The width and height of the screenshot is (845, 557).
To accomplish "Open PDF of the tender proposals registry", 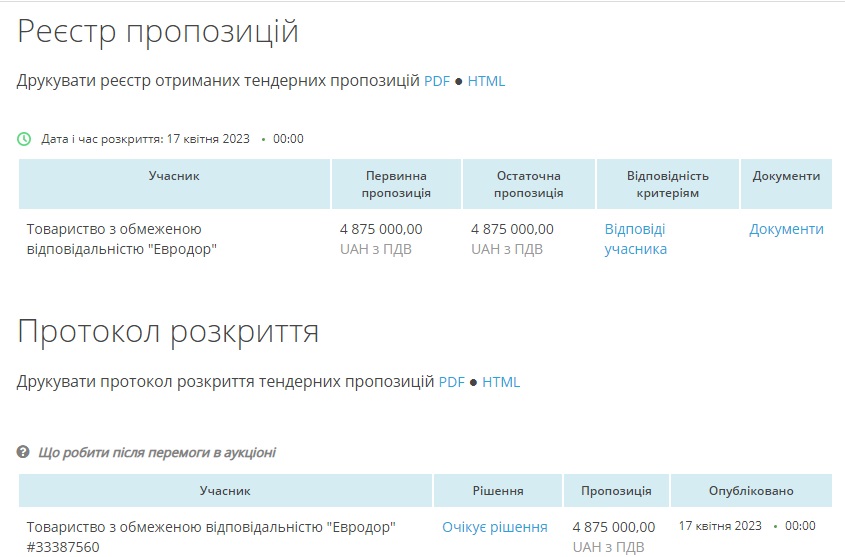I will (x=437, y=81).
